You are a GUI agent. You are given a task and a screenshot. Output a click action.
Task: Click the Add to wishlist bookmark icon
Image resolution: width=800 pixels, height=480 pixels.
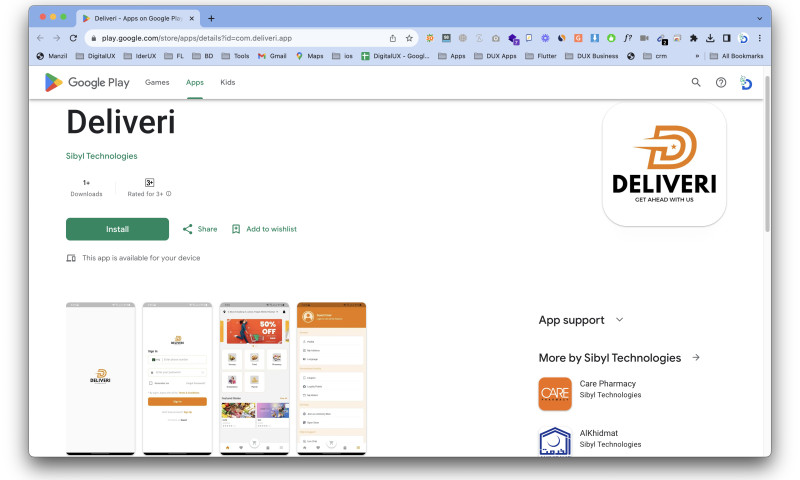click(x=236, y=229)
